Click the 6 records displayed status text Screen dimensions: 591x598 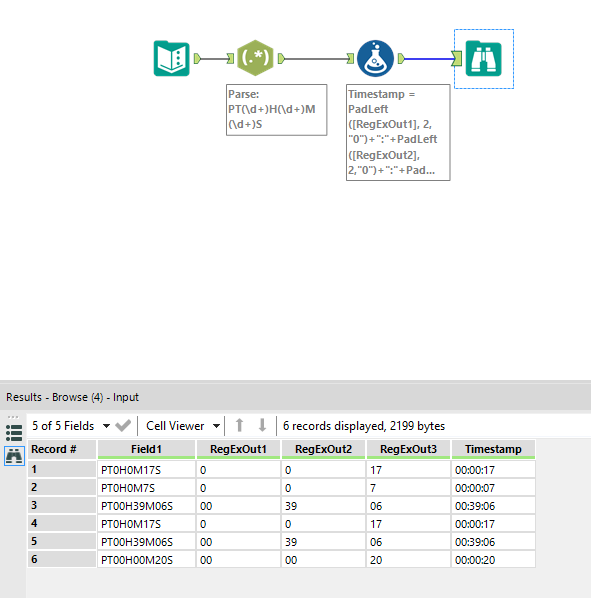(x=364, y=426)
